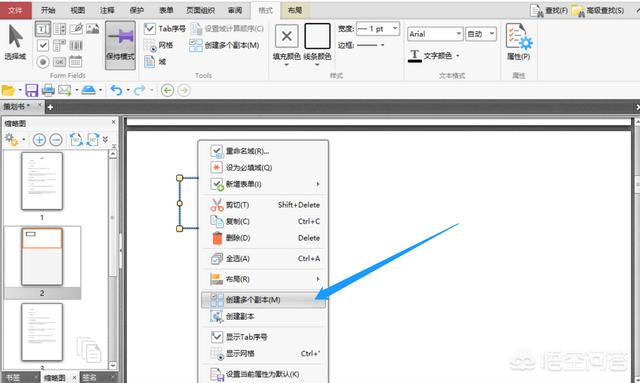Click the Print icon in quick toolbar
Image resolution: width=640 pixels, height=383 pixels.
[x=48, y=90]
